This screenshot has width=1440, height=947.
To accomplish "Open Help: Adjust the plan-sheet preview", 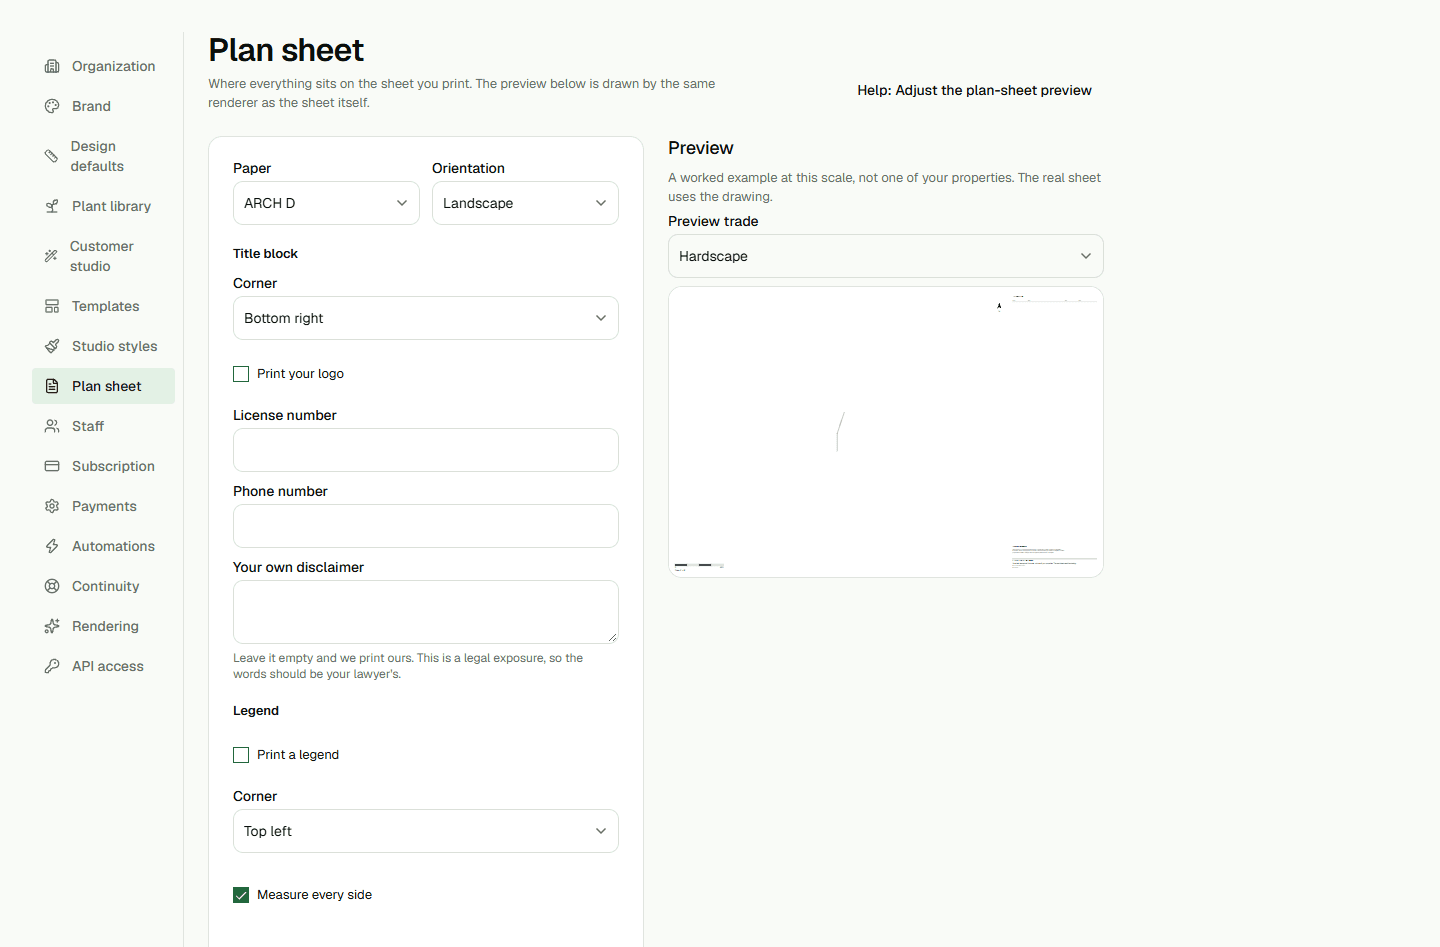I will [x=974, y=90].
